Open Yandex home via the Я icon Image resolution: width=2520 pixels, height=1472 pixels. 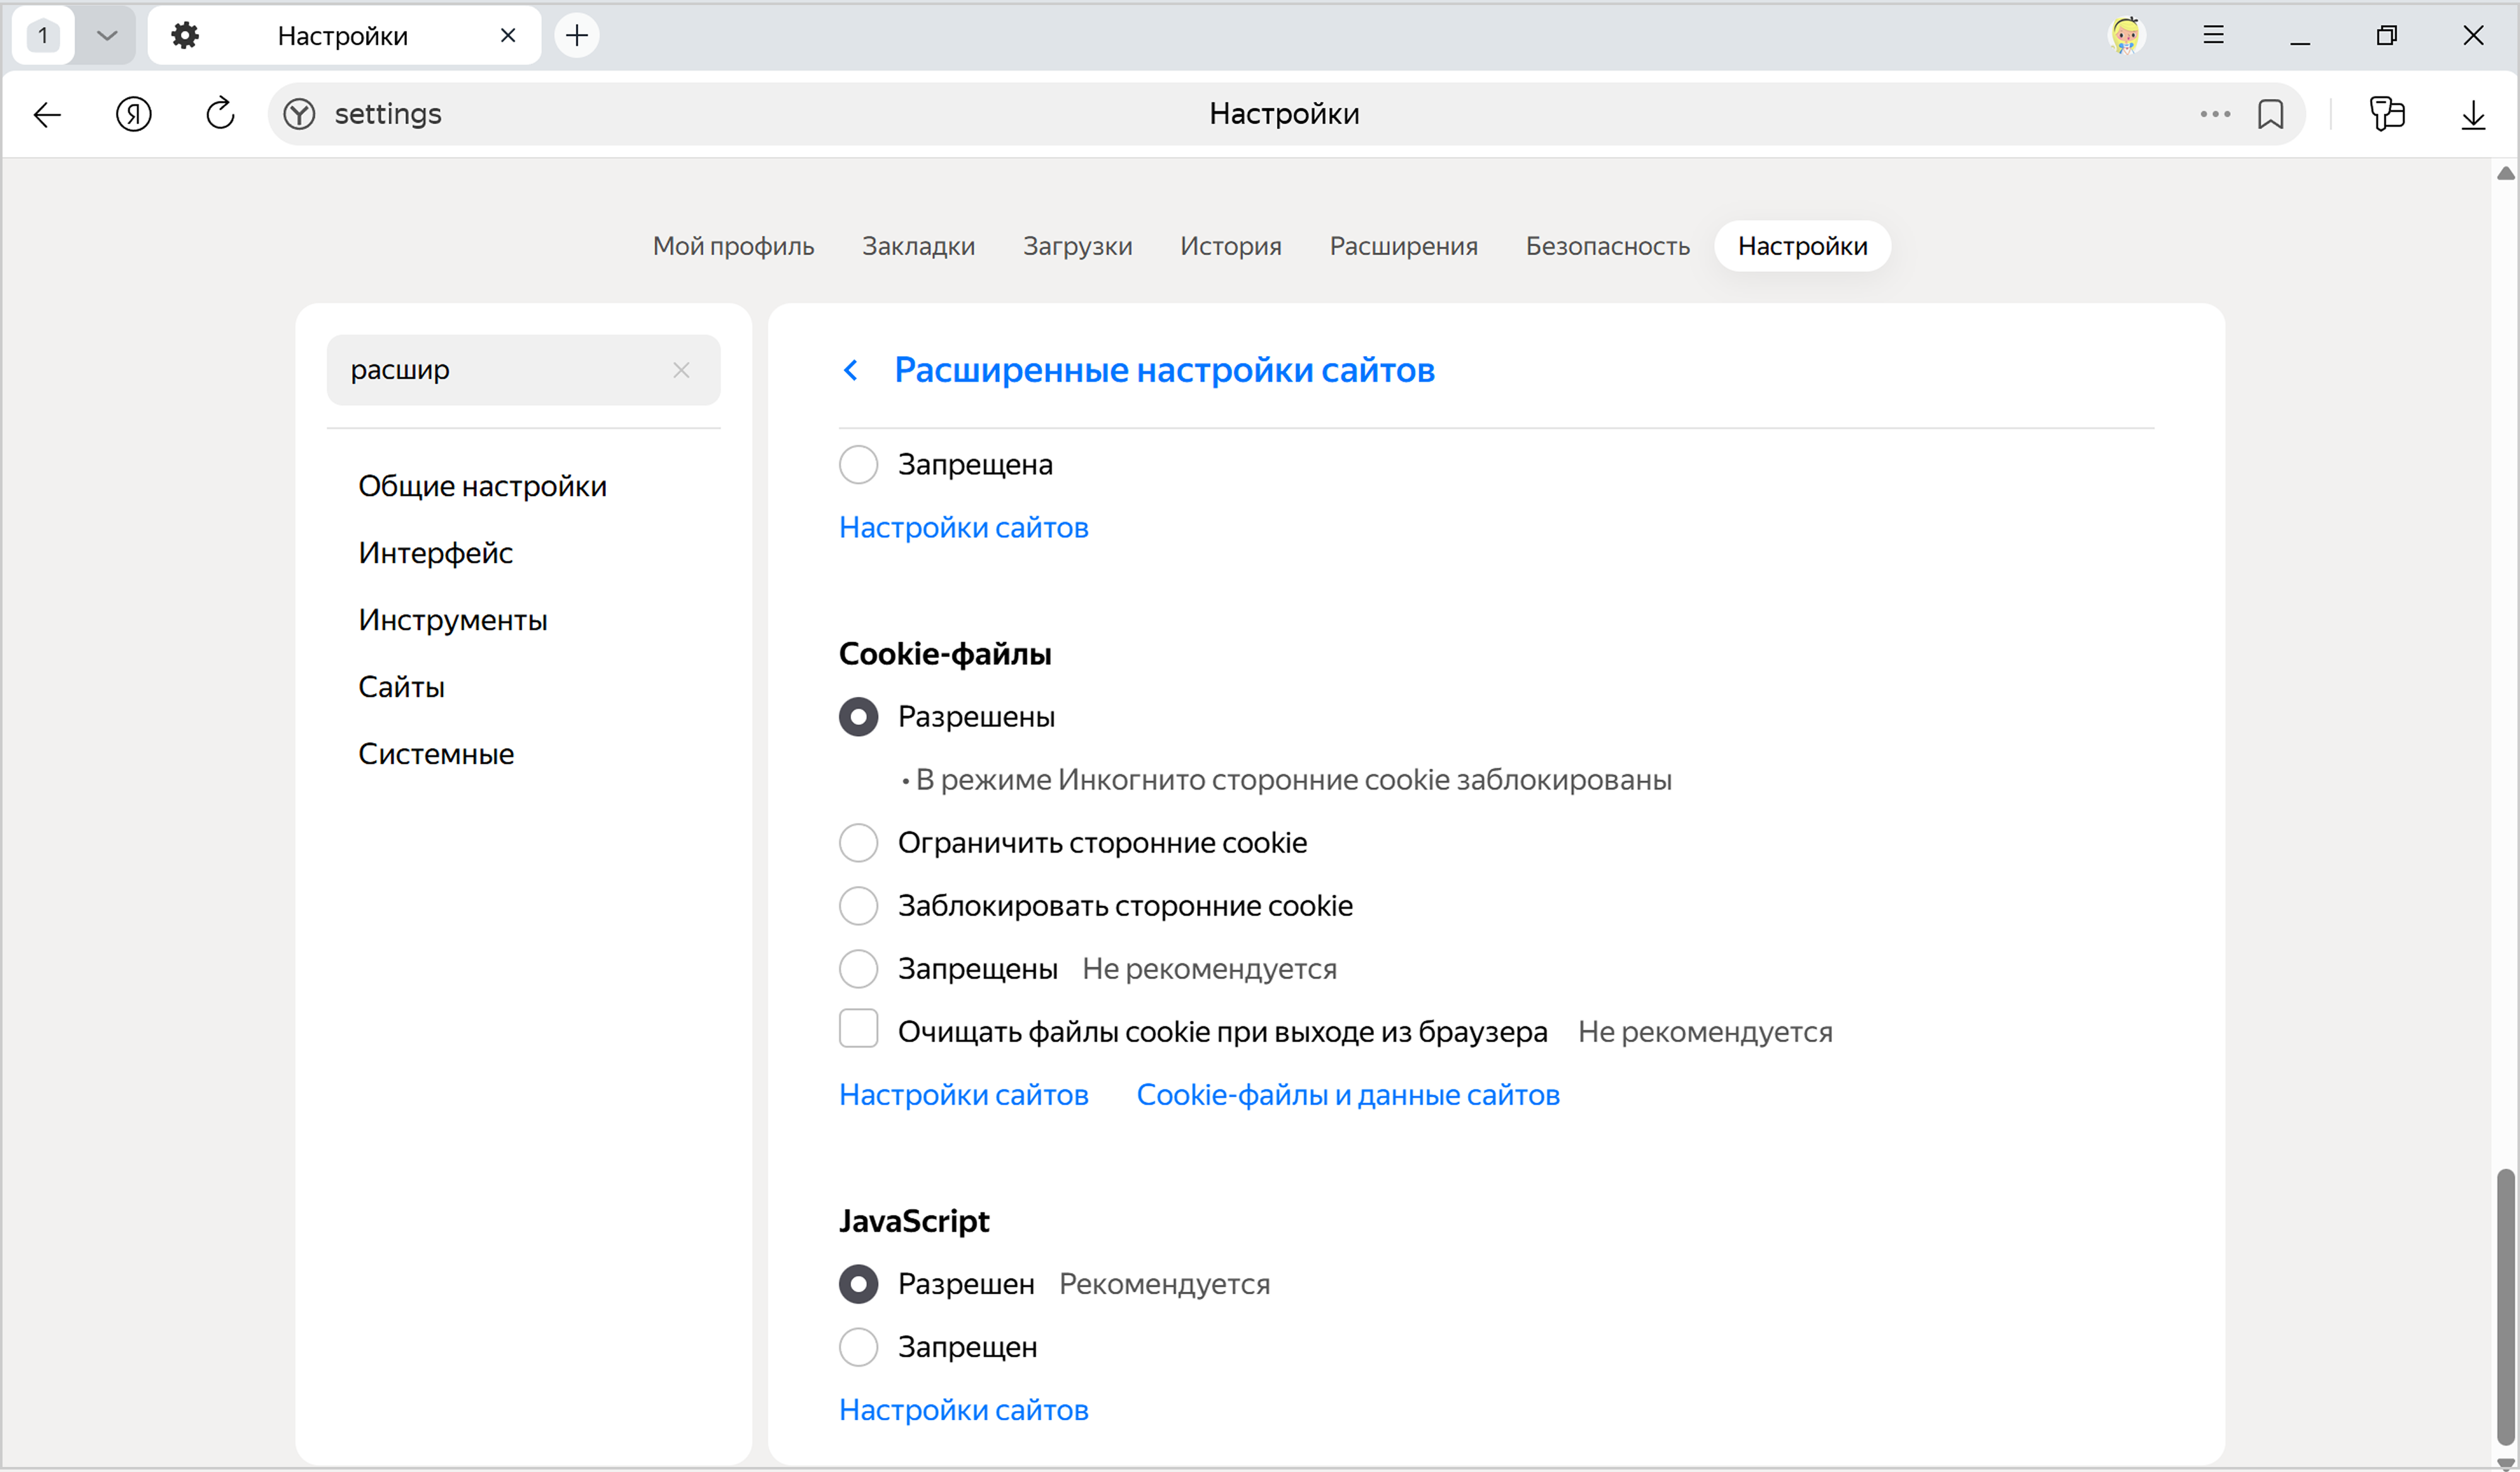pos(133,114)
